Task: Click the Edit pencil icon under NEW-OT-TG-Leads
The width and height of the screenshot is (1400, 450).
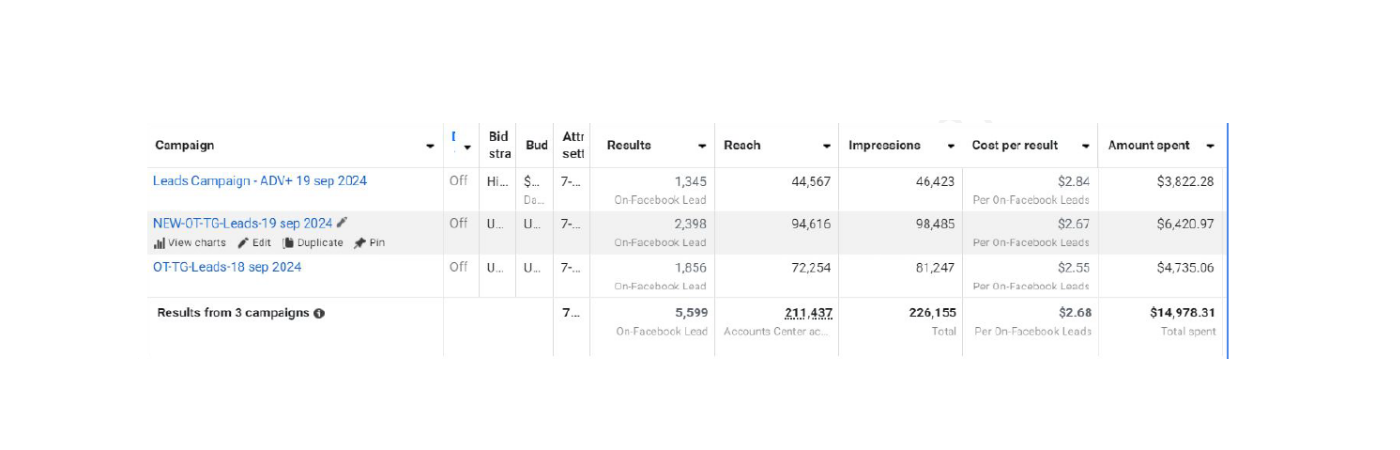Action: point(243,243)
